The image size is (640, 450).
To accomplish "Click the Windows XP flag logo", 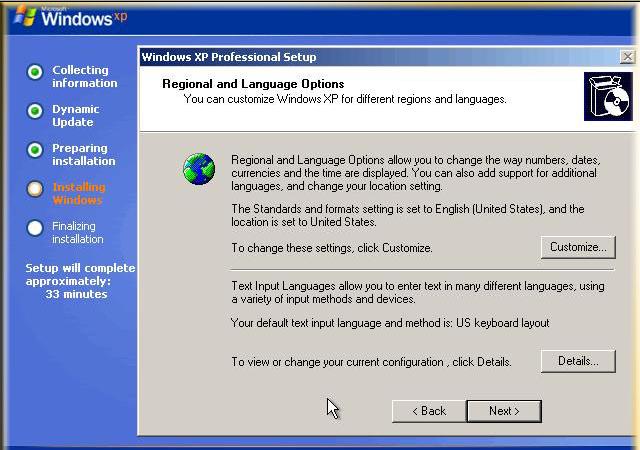I will pos(24,16).
